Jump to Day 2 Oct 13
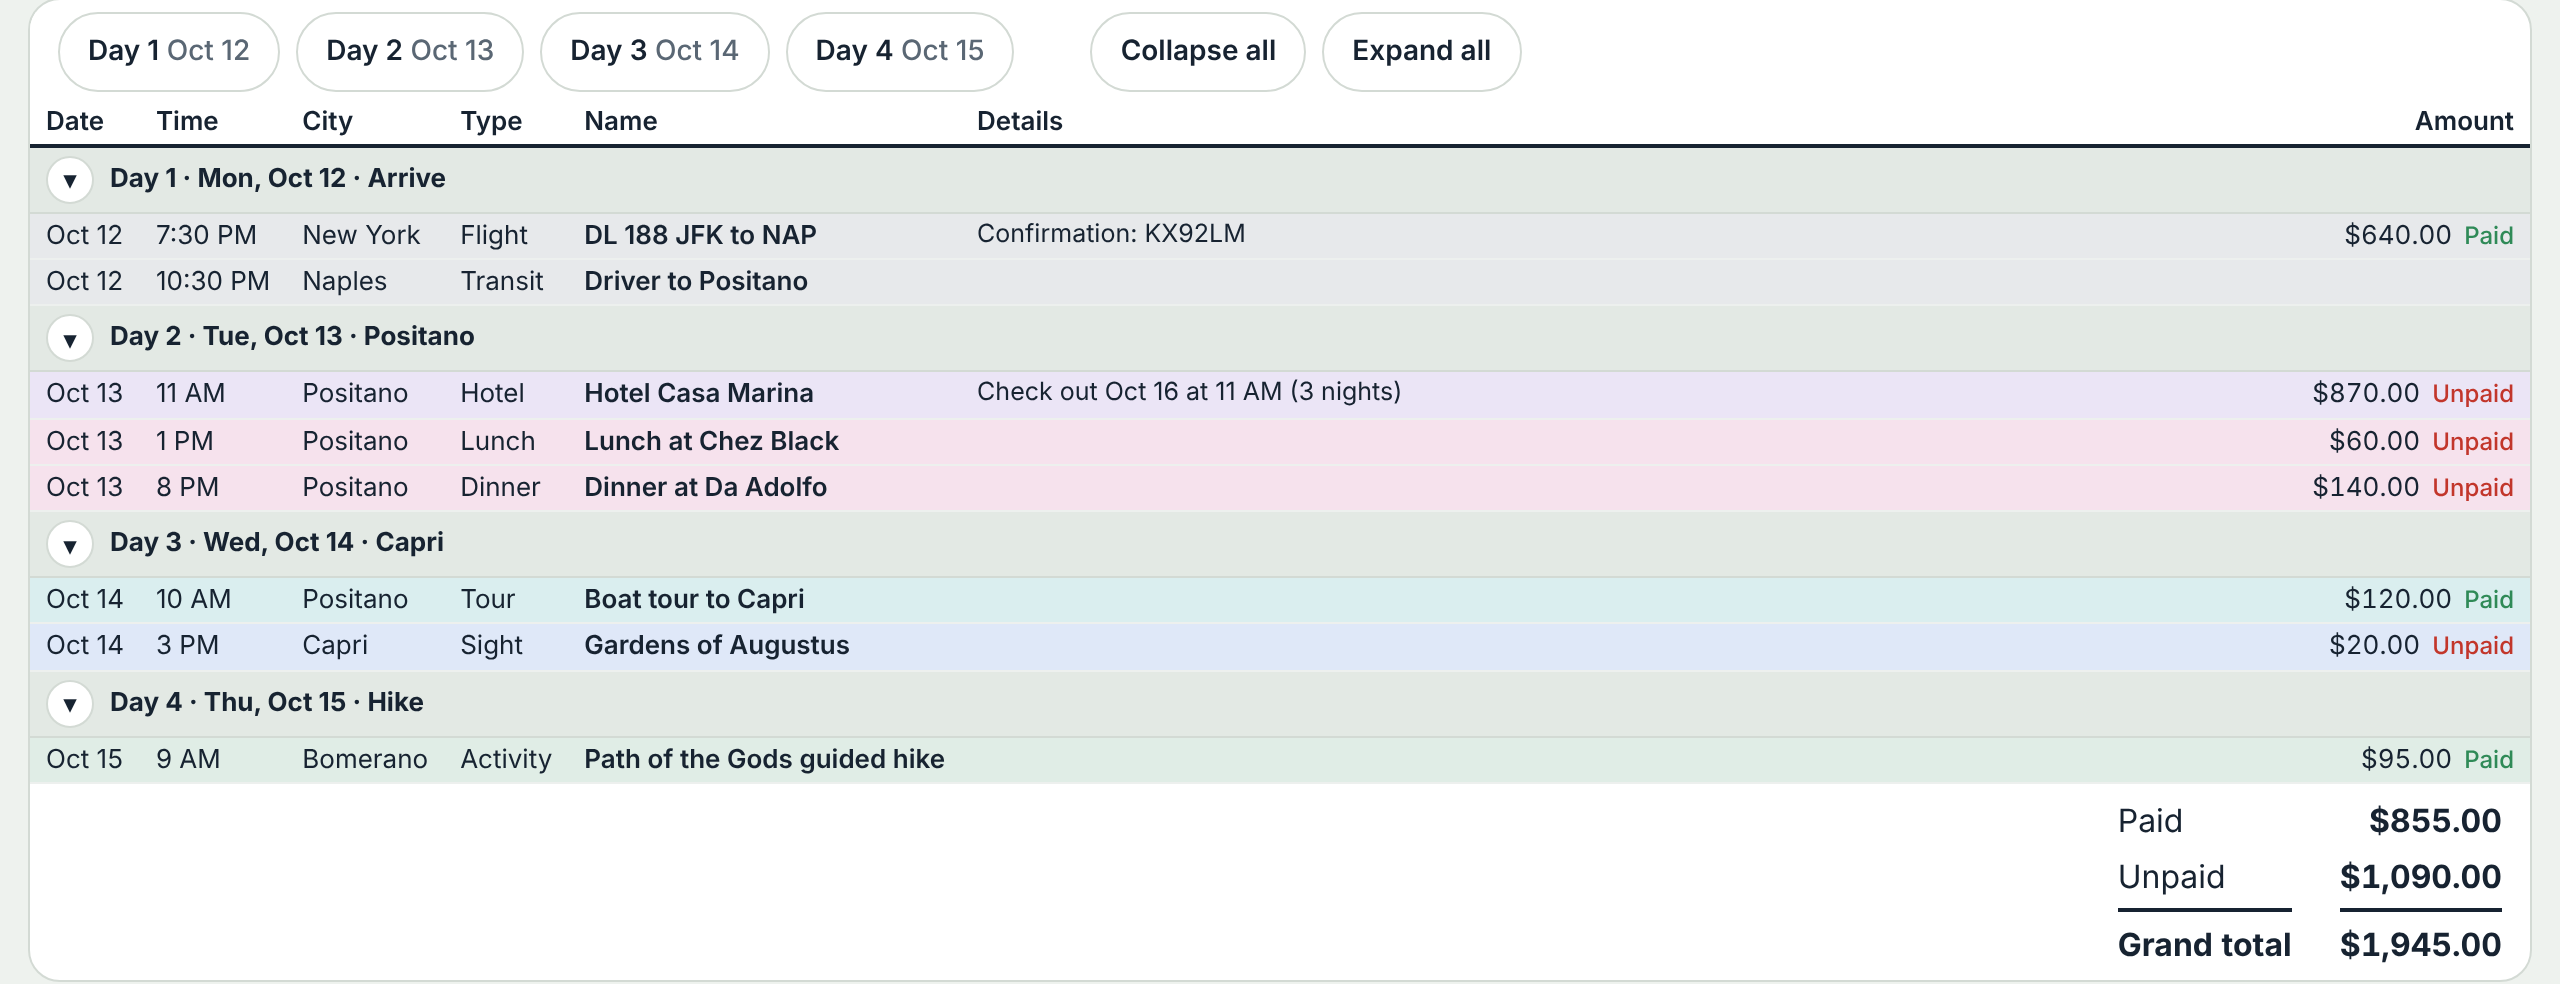 [410, 51]
